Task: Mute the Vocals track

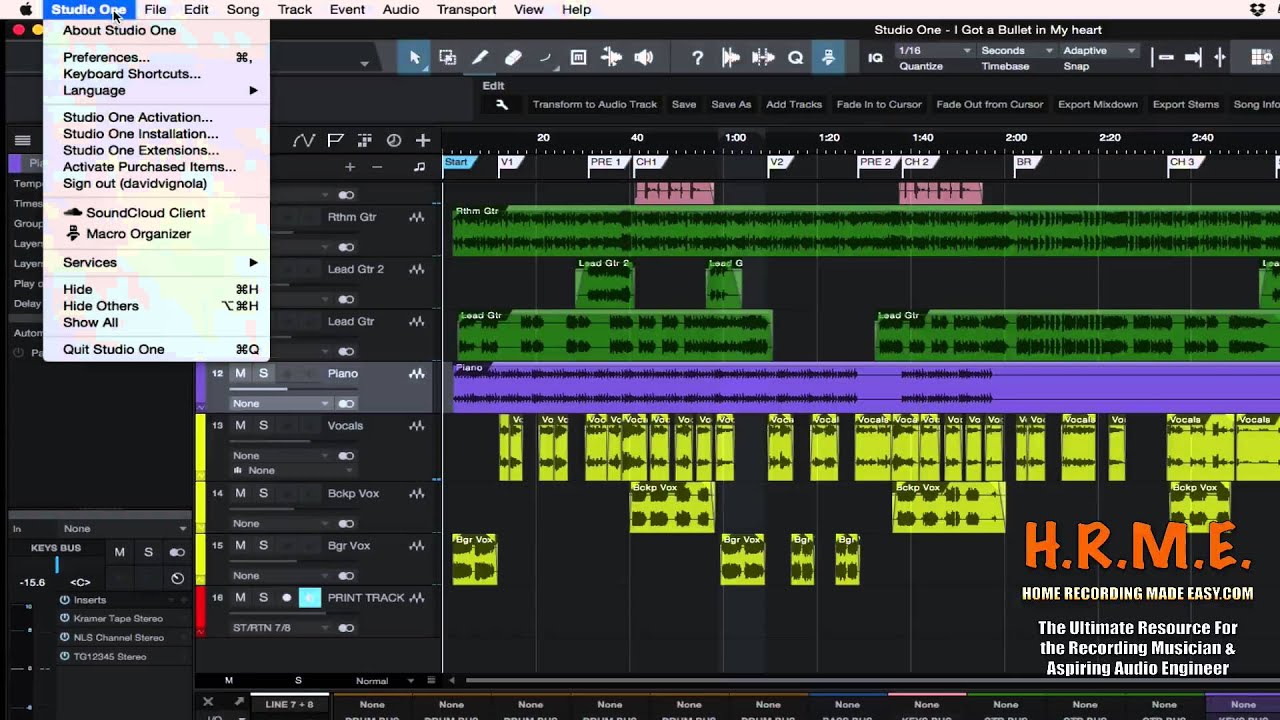Action: 240,425
